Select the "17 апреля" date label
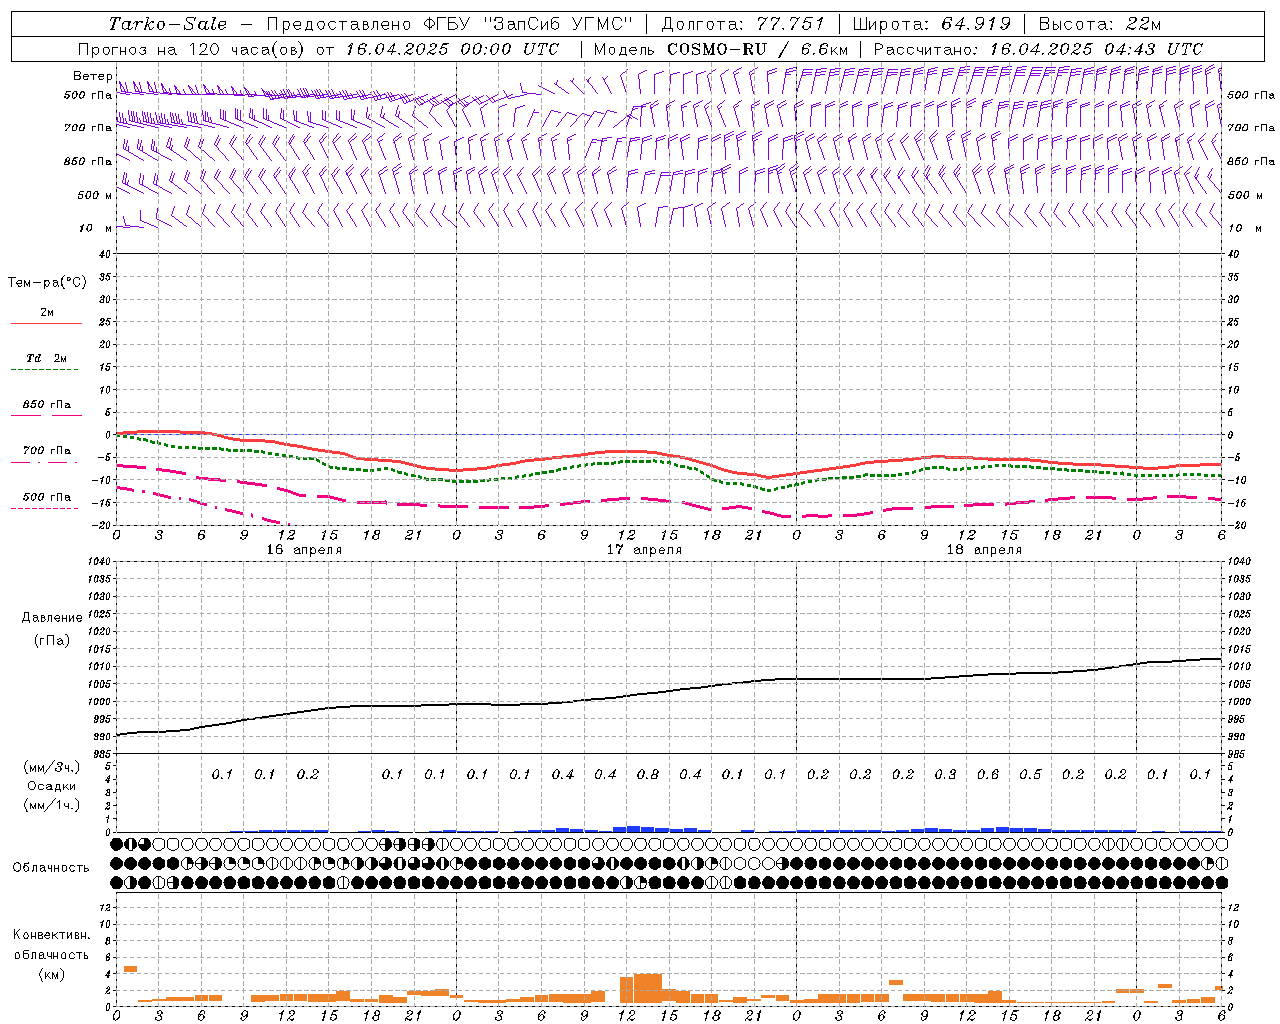The image size is (1280, 1024). (644, 550)
